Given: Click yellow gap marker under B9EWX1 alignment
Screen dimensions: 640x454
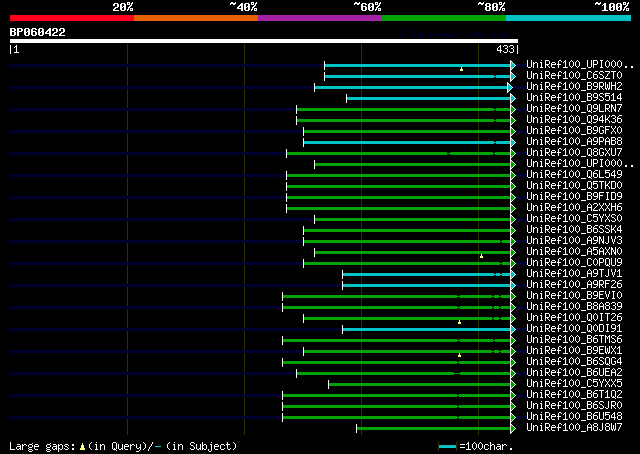Looking at the screenshot, I should coord(460,355).
